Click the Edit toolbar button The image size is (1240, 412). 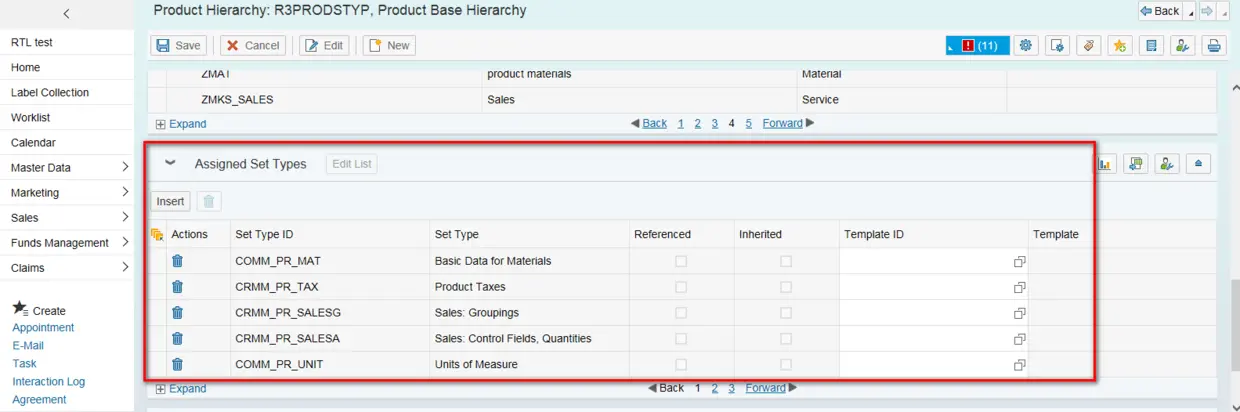pyautogui.click(x=324, y=45)
